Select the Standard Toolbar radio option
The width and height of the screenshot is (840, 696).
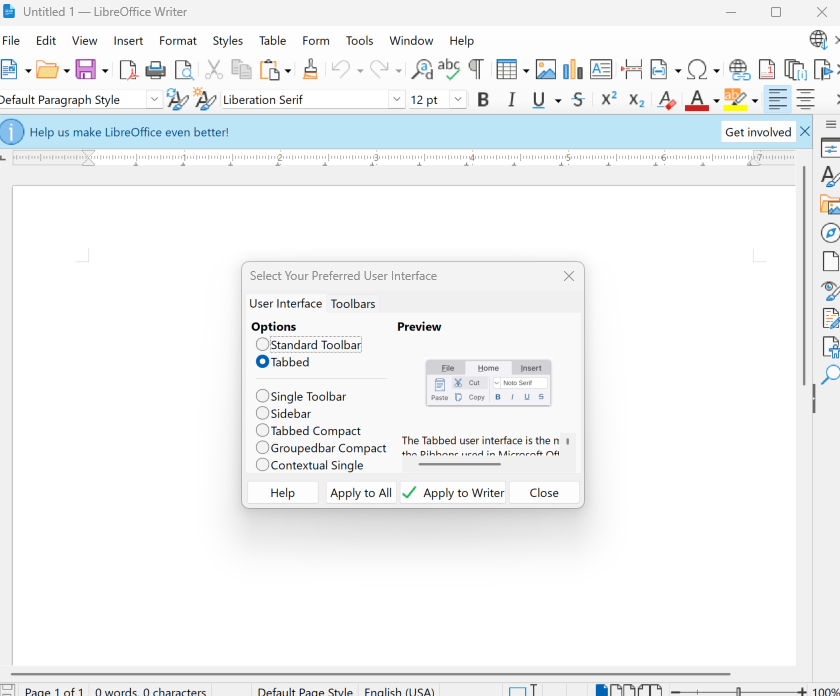point(262,344)
